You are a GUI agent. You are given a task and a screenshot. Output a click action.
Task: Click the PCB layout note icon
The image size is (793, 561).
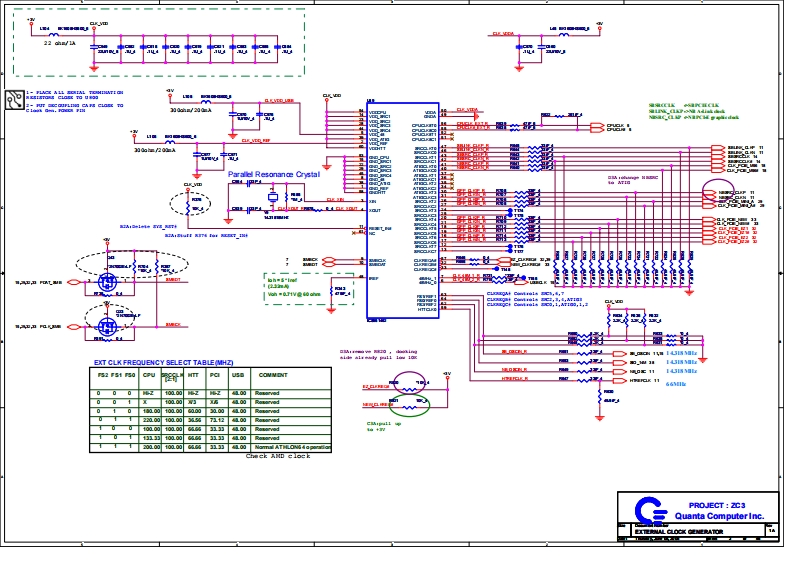pyautogui.click(x=13, y=98)
